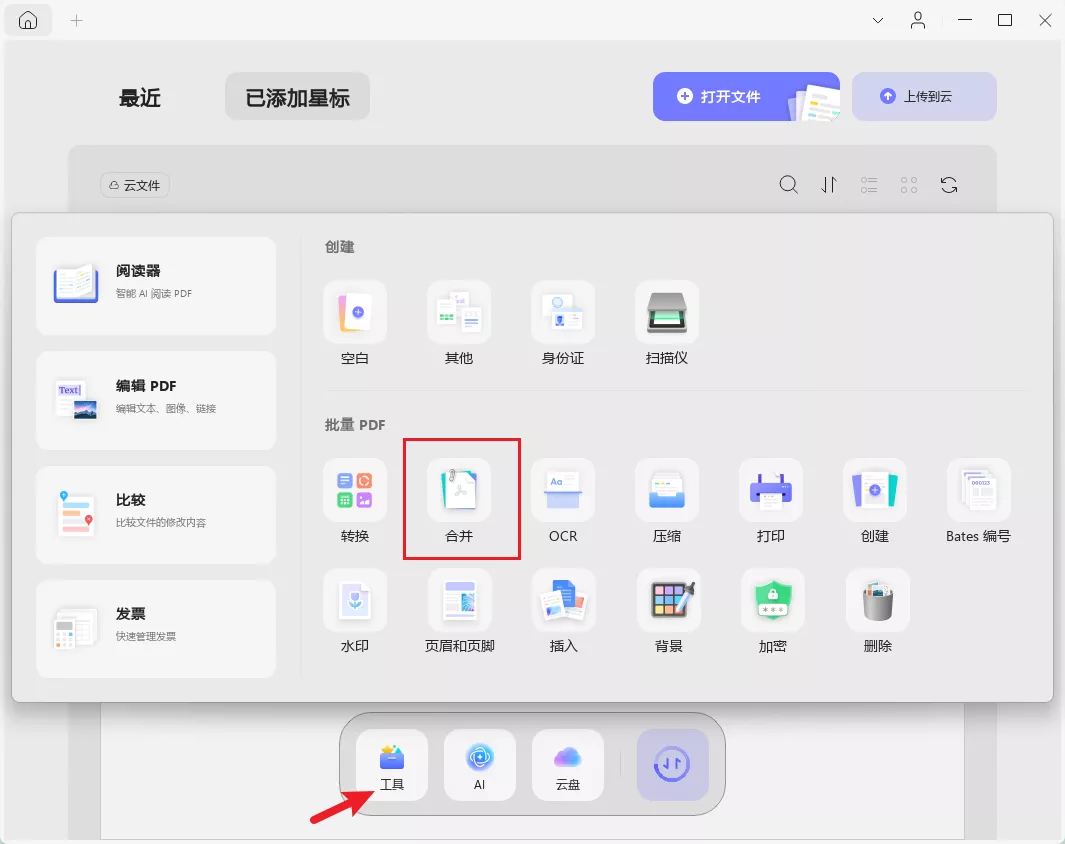The height and width of the screenshot is (844, 1065).
Task: Open the 加密 encryption tool
Action: pyautogui.click(x=771, y=610)
